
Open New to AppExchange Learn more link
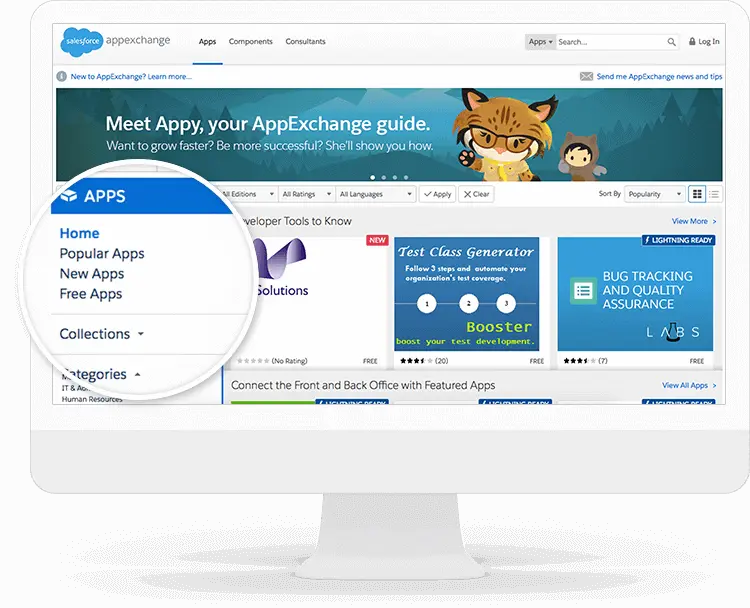click(x=131, y=77)
